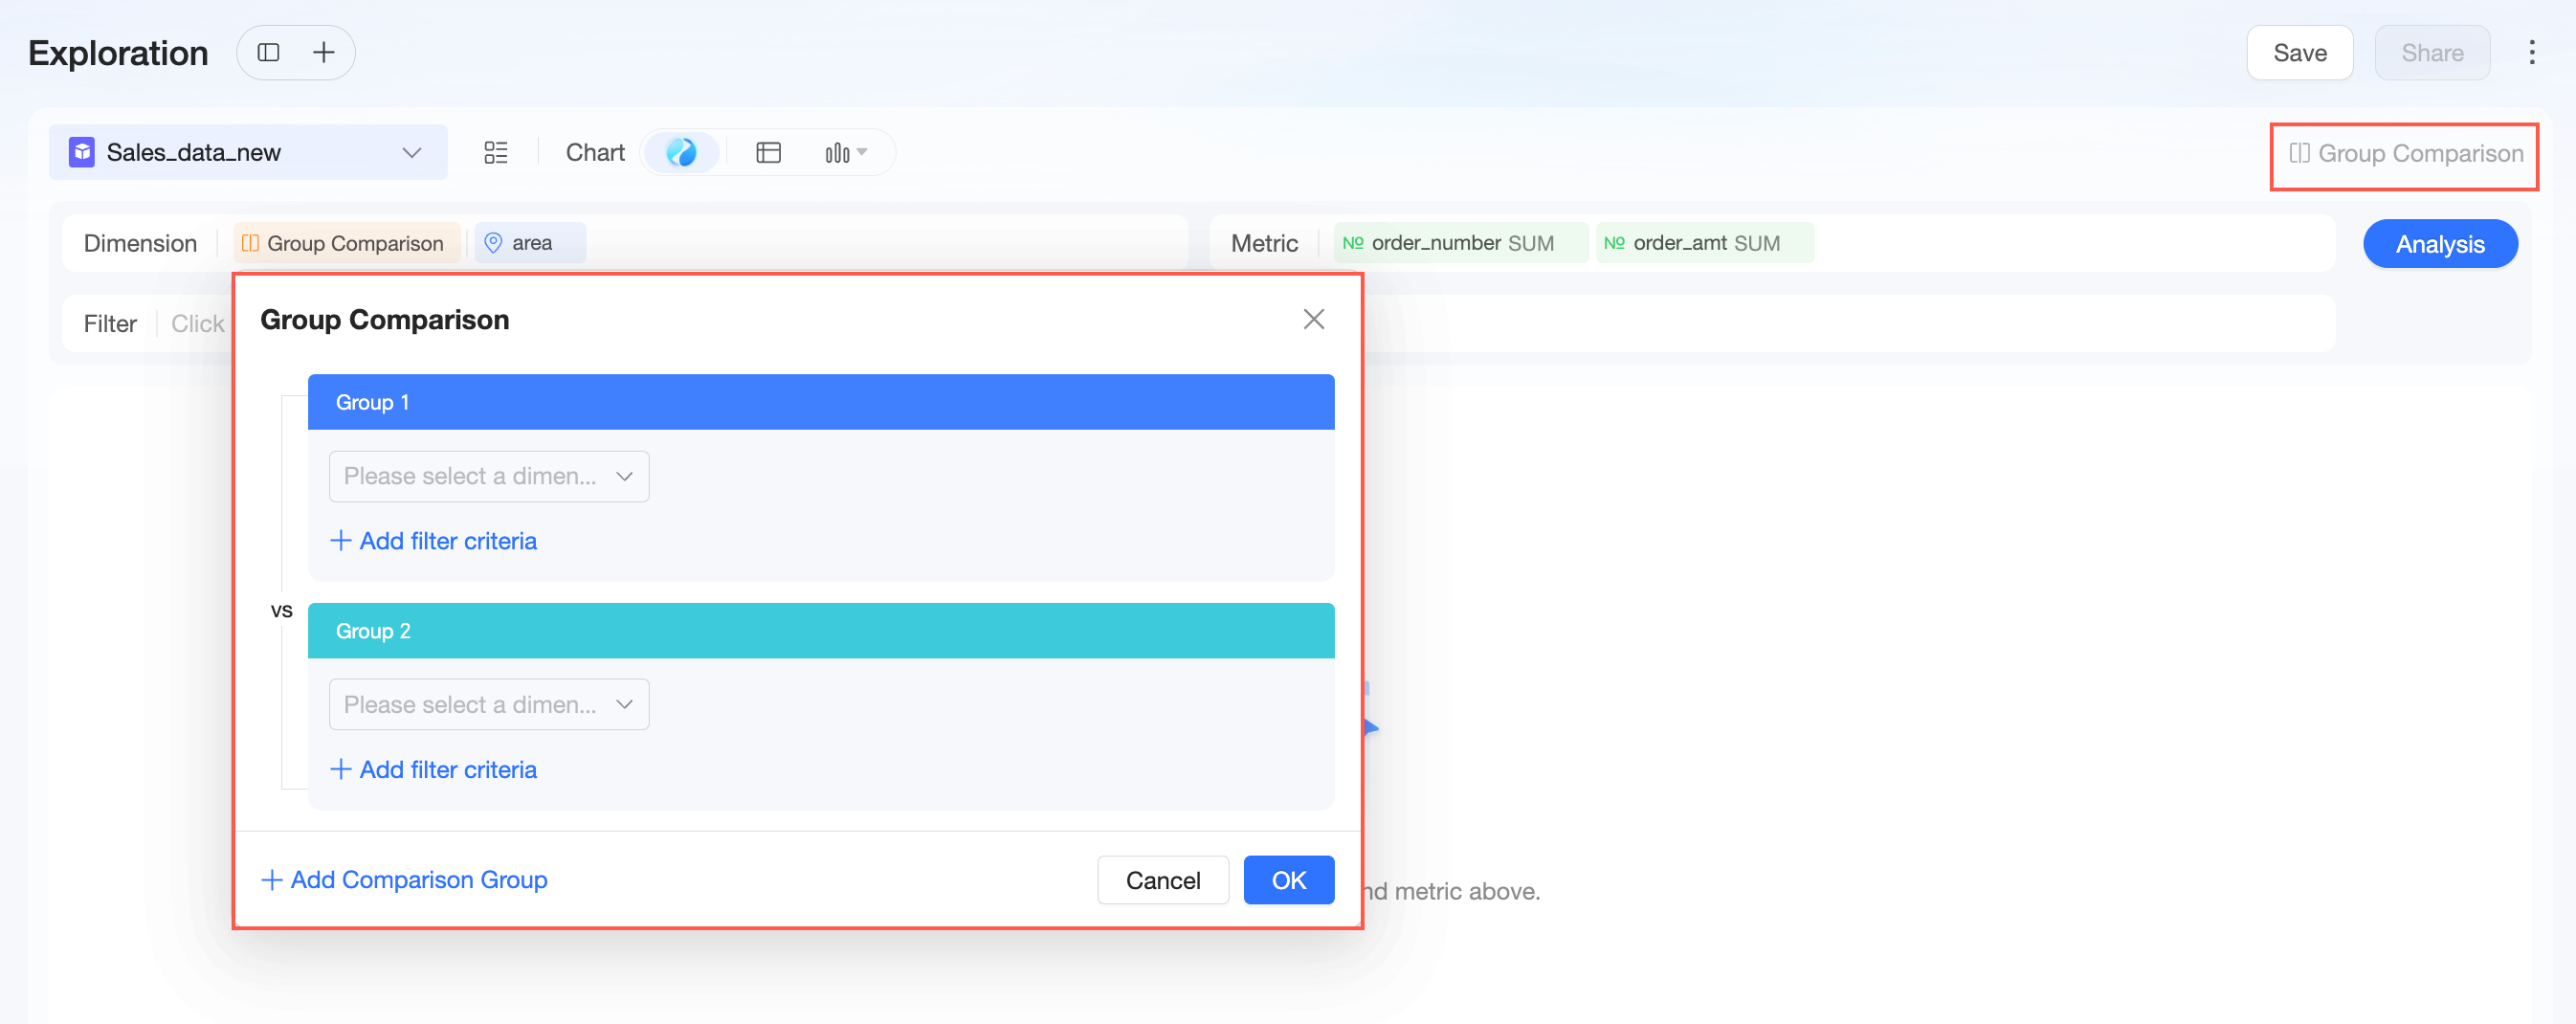Viewport: 2576px width, 1024px height.
Task: Click the Metric label
Action: tap(1264, 243)
